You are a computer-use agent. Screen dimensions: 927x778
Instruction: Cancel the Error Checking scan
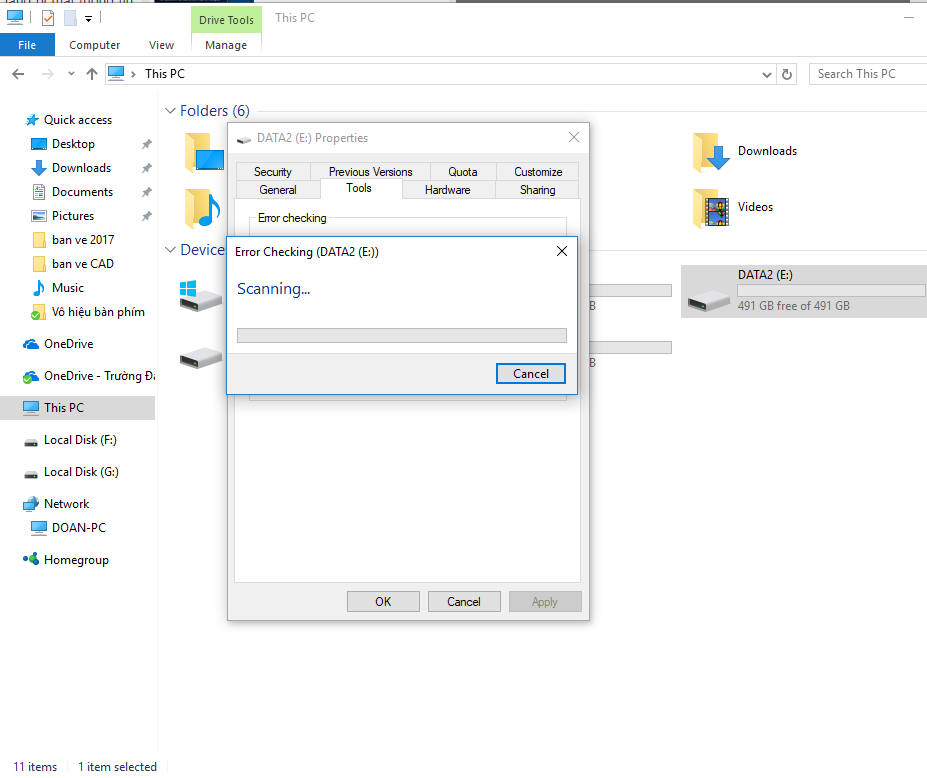pos(531,374)
